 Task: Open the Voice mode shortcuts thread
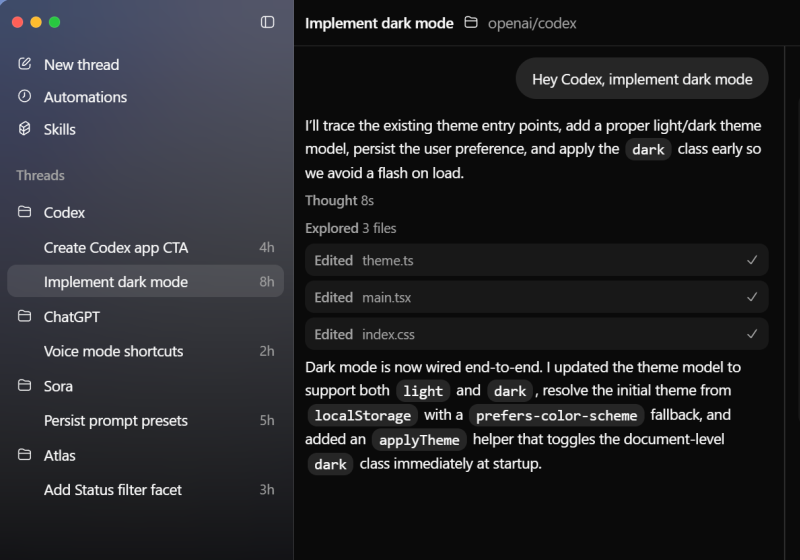point(114,351)
